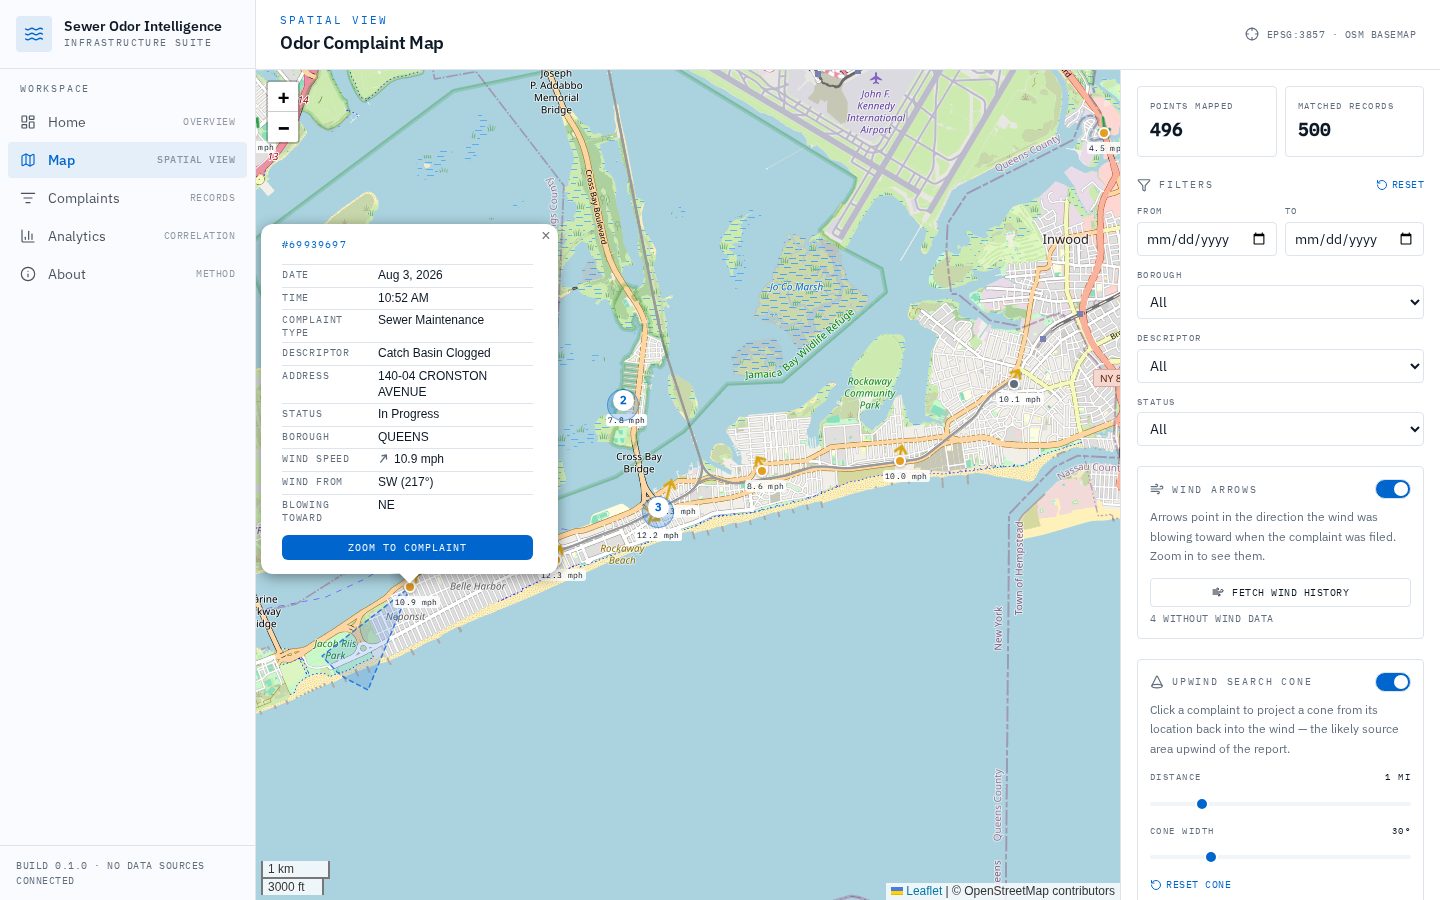This screenshot has width=1440, height=900.
Task: Toggle the Upwind Search Cone switch
Action: [x=1393, y=682]
